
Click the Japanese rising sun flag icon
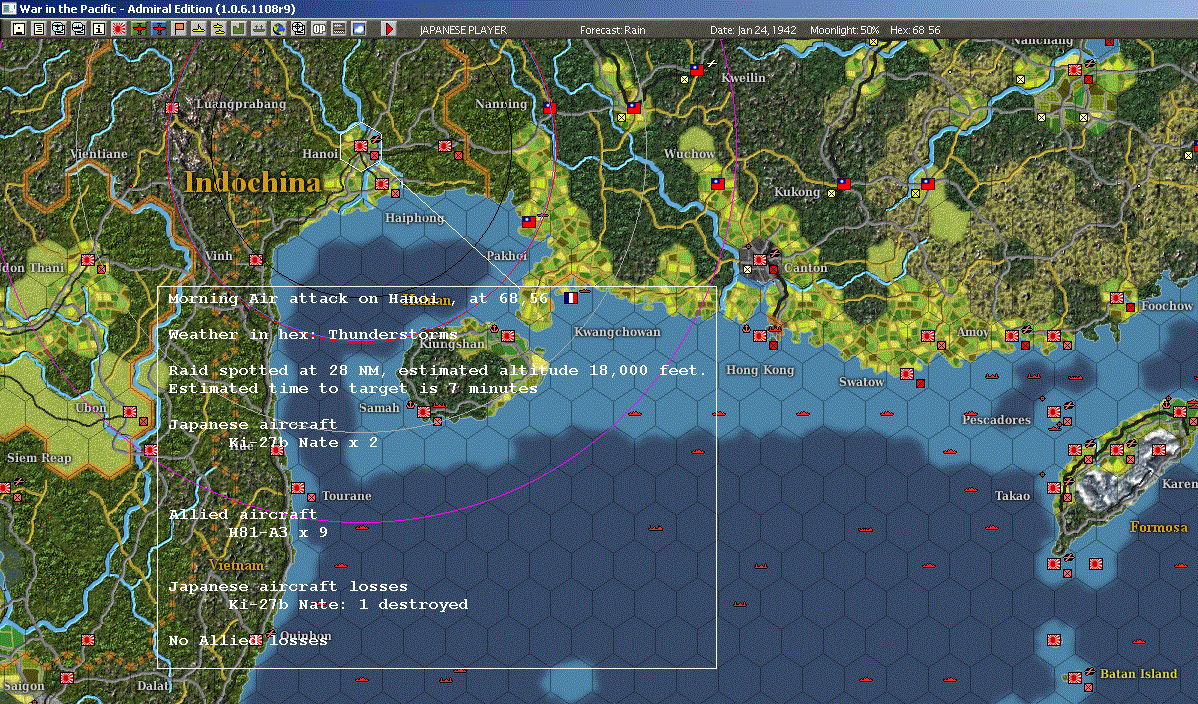(x=118, y=29)
